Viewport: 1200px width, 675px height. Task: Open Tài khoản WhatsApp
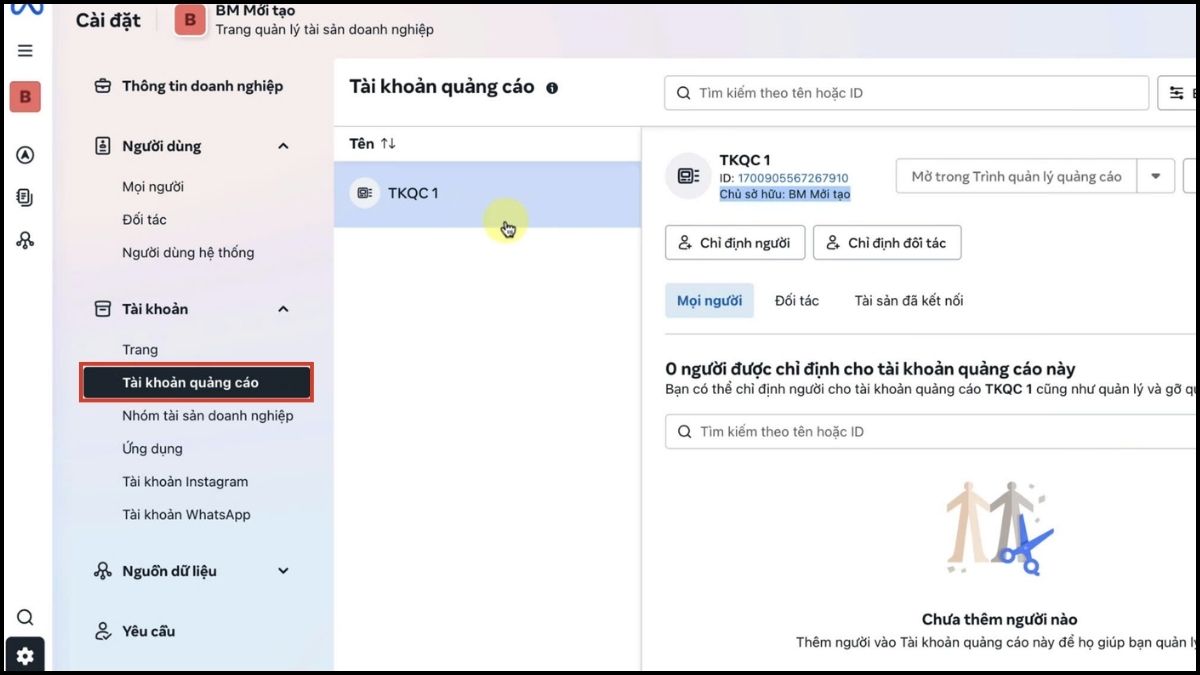tap(186, 515)
